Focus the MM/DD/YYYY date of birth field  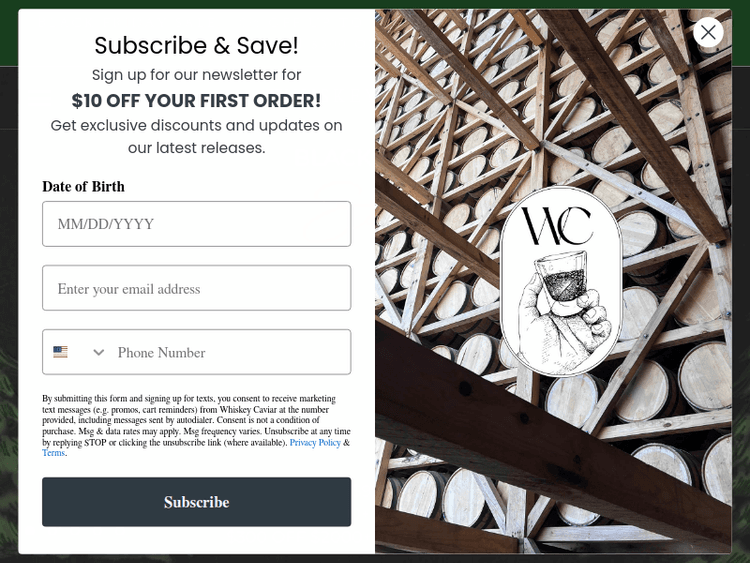197,224
